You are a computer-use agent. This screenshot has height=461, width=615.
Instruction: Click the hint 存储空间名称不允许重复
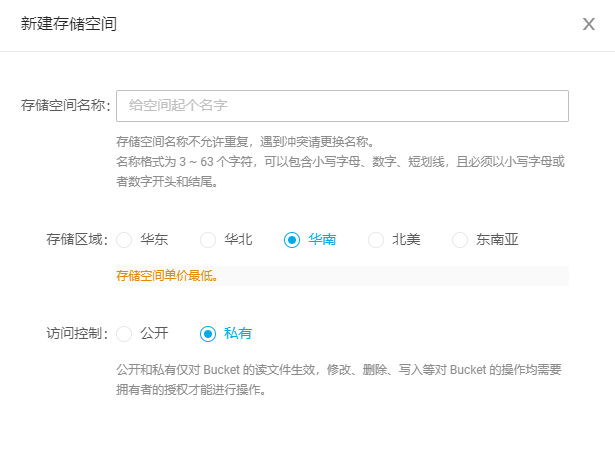(x=182, y=142)
